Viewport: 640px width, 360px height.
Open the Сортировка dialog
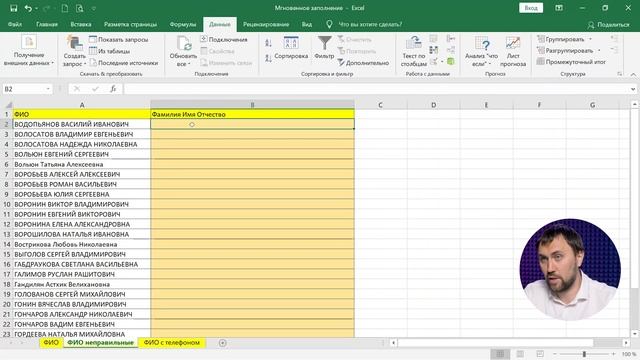tap(291, 48)
